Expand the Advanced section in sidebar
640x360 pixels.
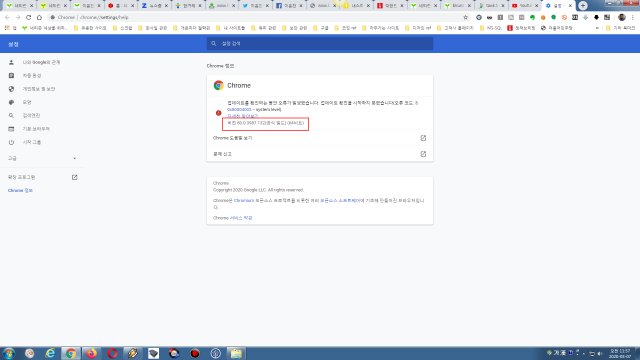tap(42, 158)
